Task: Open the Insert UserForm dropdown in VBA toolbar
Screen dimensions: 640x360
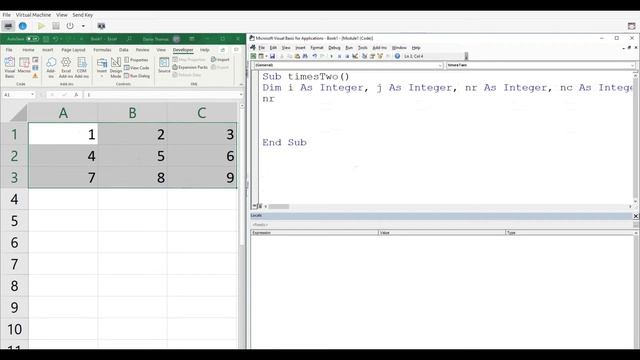Action: [x=266, y=56]
